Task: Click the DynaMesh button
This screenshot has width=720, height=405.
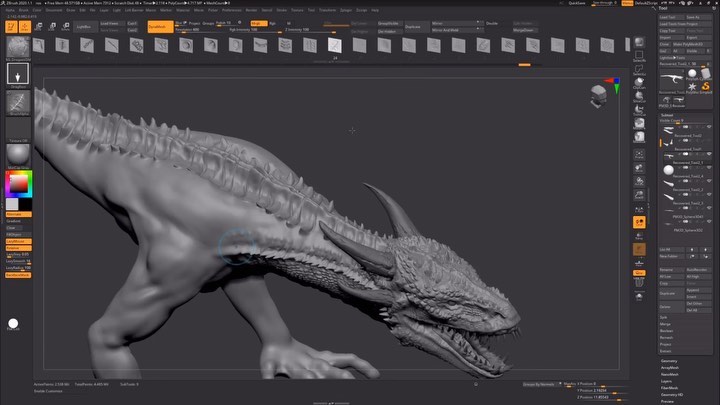Action: click(160, 27)
